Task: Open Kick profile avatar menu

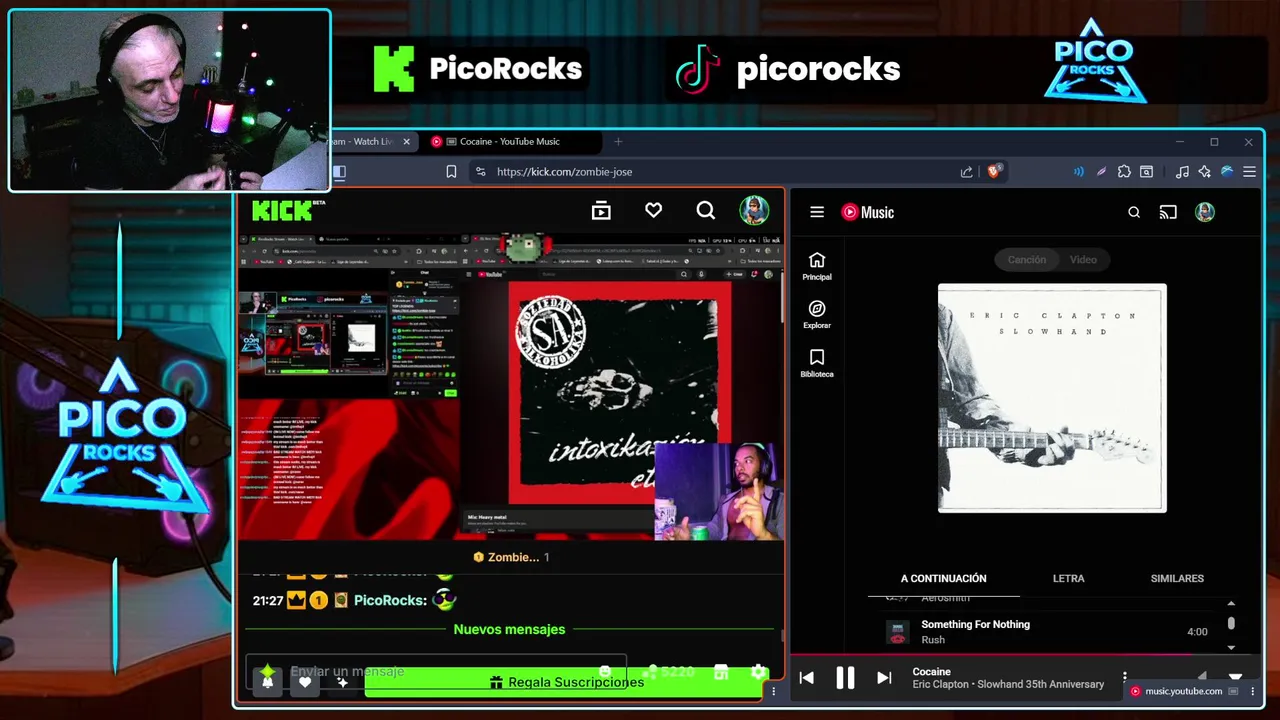Action: [x=754, y=210]
